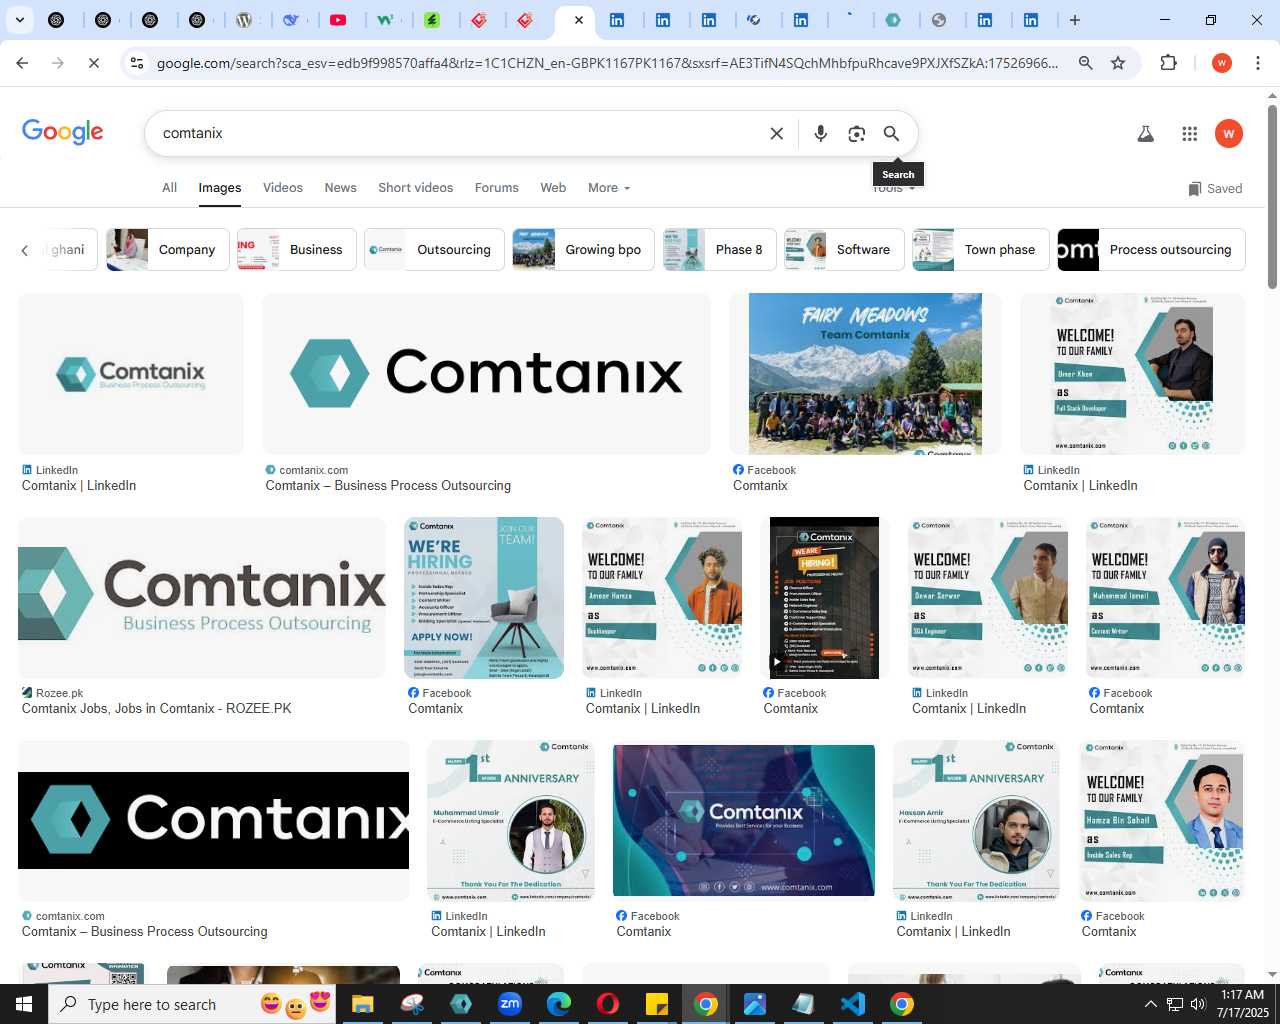Open a new browser tab
The image size is (1280, 1024).
click(1075, 20)
